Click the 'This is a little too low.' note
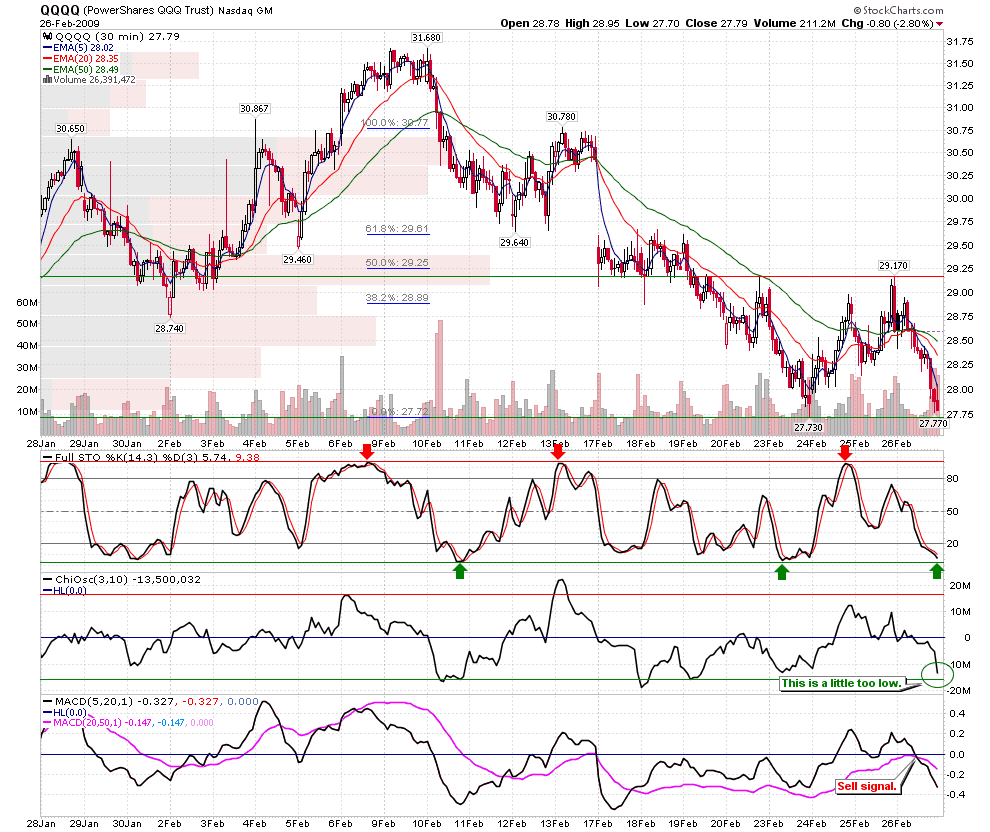Viewport: 990px width, 832px height. (841, 683)
